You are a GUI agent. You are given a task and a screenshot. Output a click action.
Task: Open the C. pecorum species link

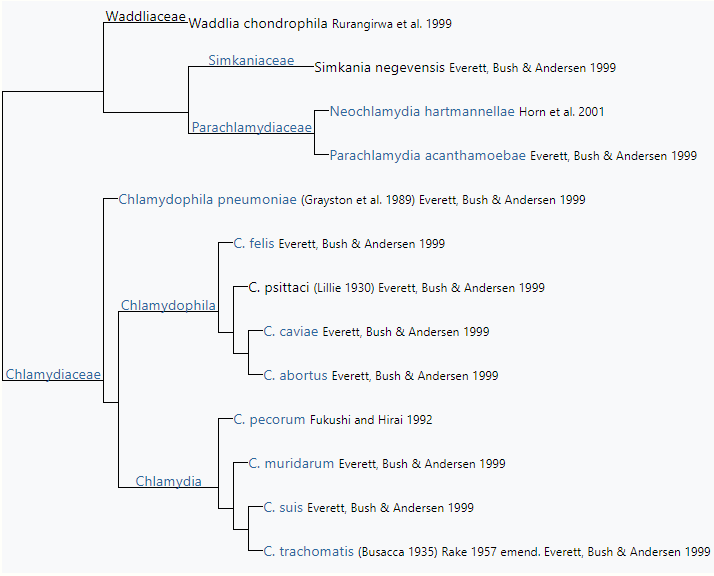(x=269, y=420)
